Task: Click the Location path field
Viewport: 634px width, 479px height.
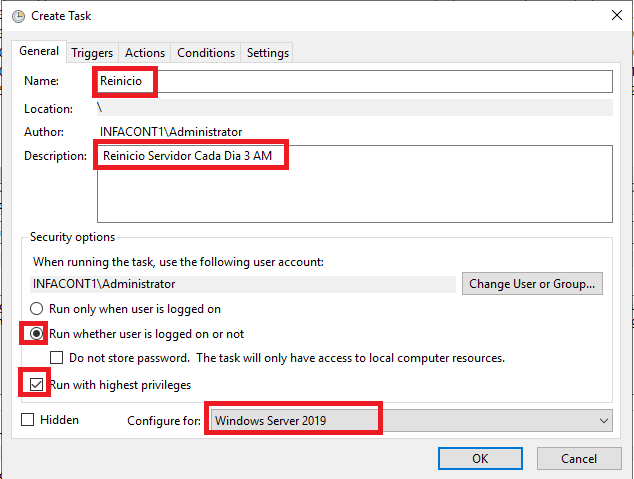Action: (x=355, y=108)
